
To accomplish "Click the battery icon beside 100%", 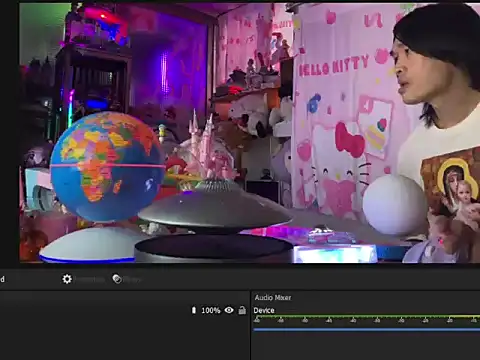I will pos(194,310).
